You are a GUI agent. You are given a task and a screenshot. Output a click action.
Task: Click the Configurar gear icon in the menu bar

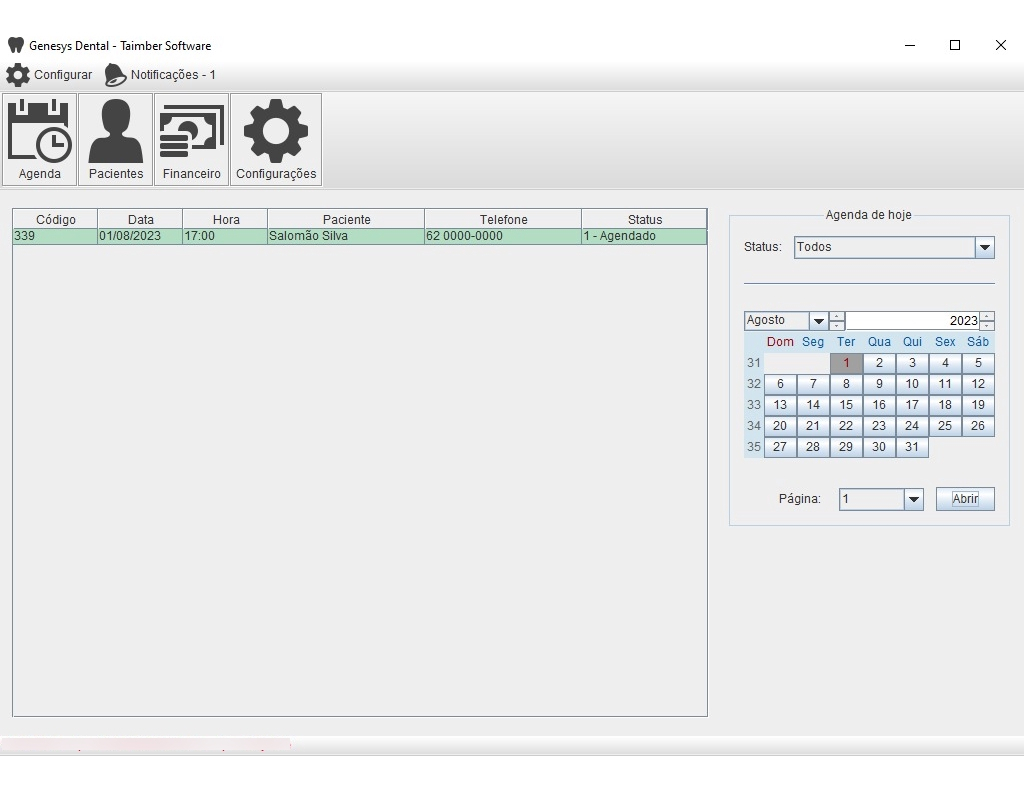(x=18, y=75)
